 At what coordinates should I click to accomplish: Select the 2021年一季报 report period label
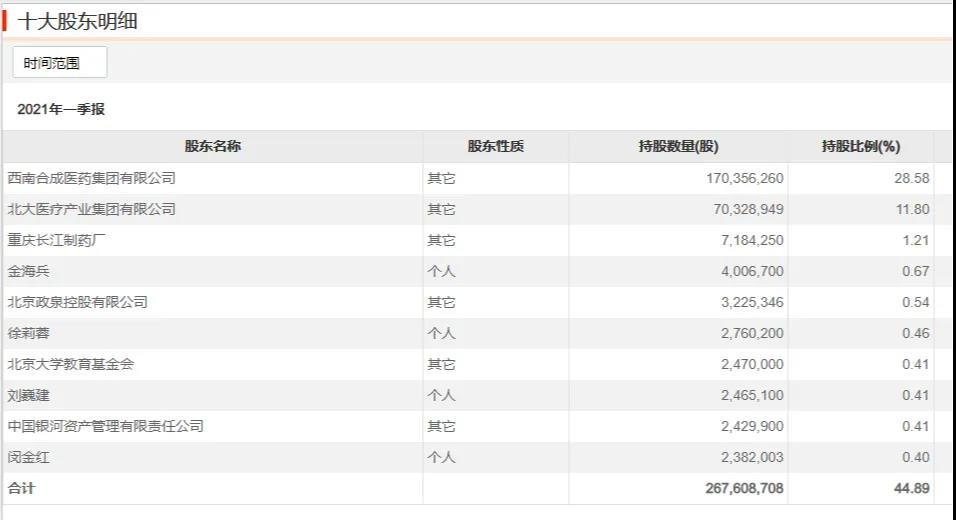click(x=61, y=109)
